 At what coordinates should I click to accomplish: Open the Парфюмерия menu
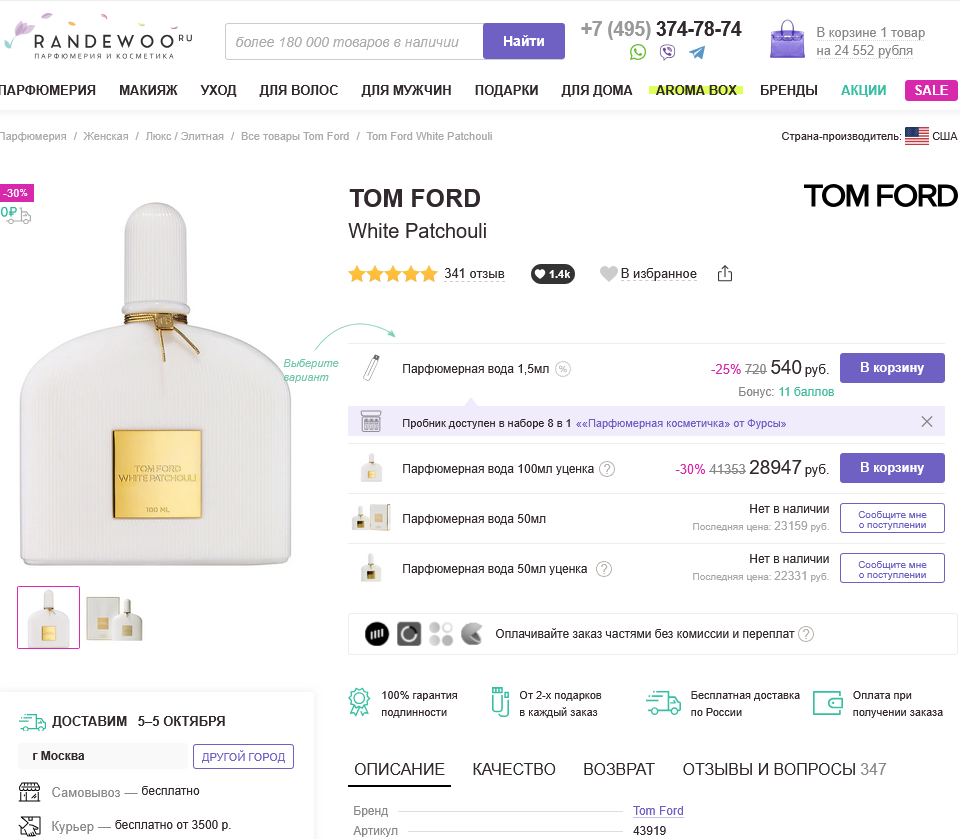[48, 90]
